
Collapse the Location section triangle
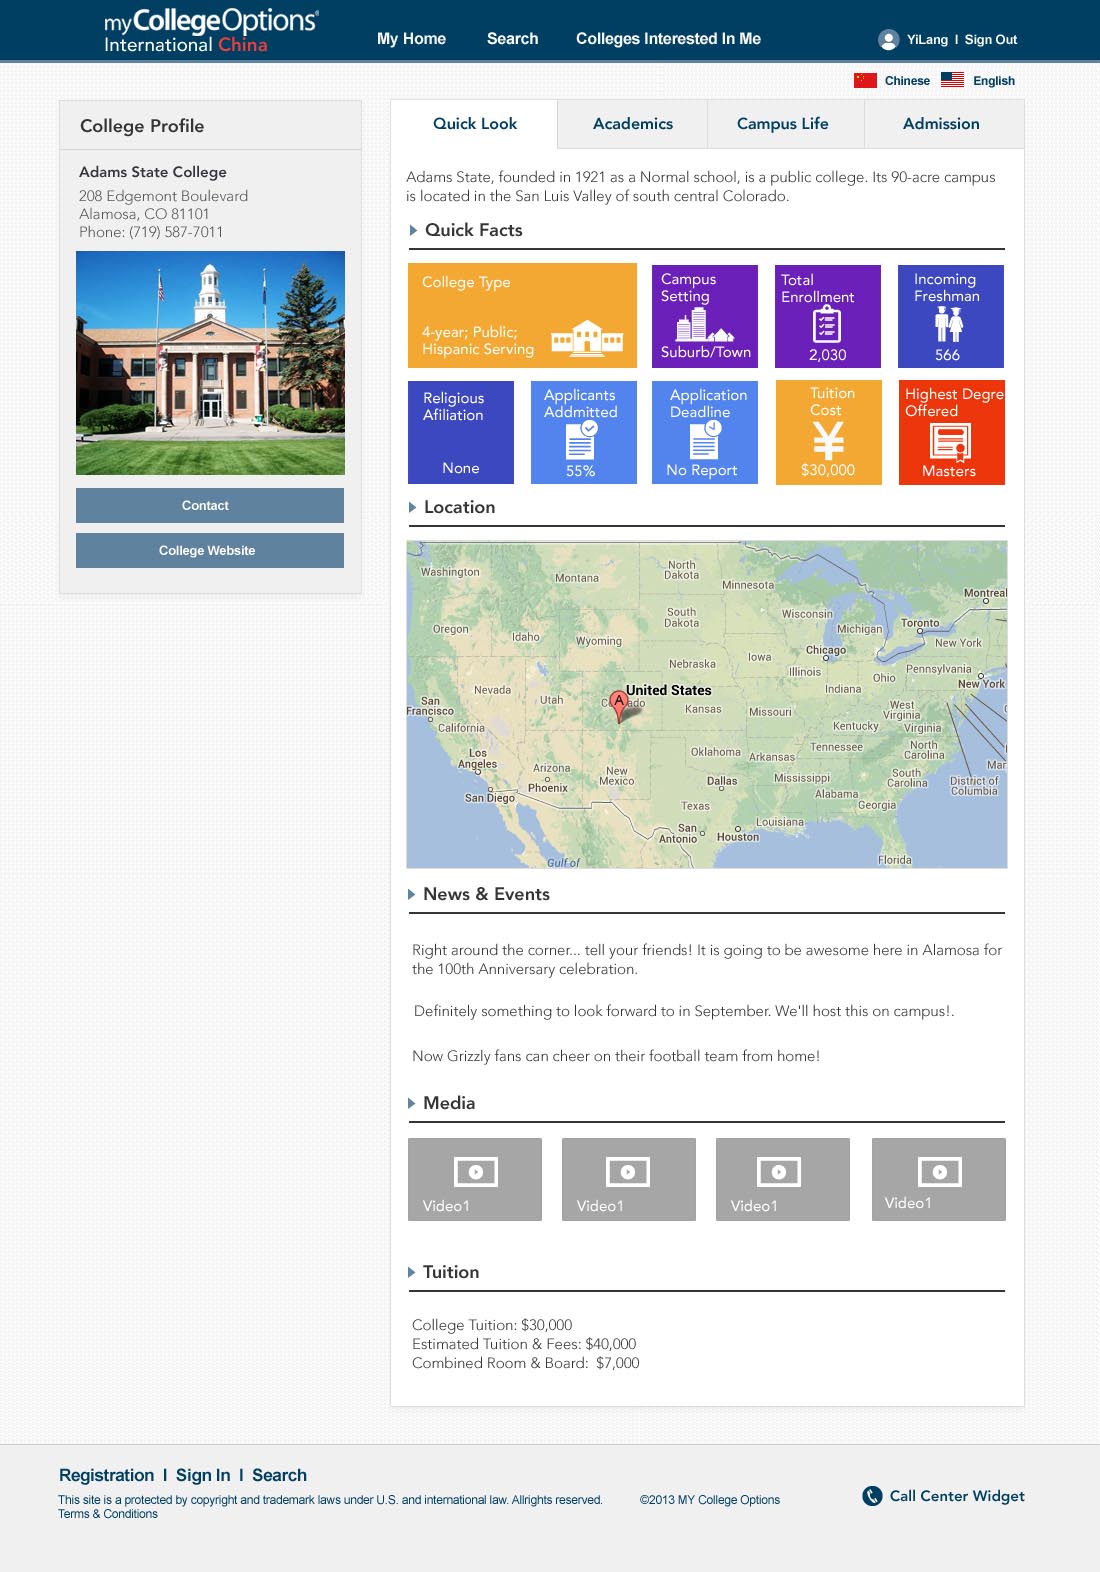412,507
